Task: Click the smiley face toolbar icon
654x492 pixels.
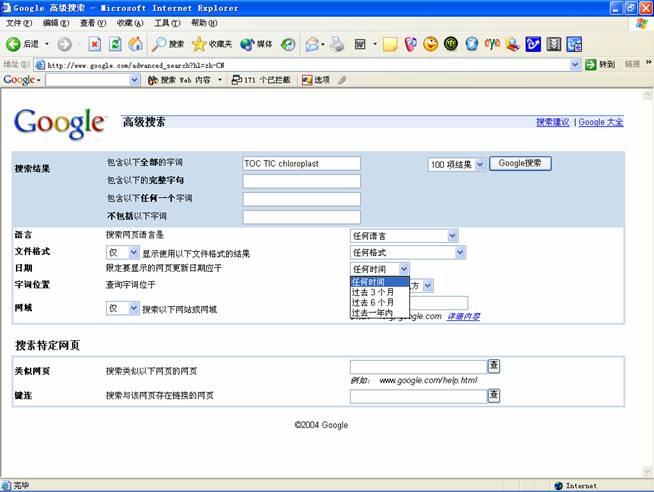Action: pyautogui.click(x=431, y=44)
